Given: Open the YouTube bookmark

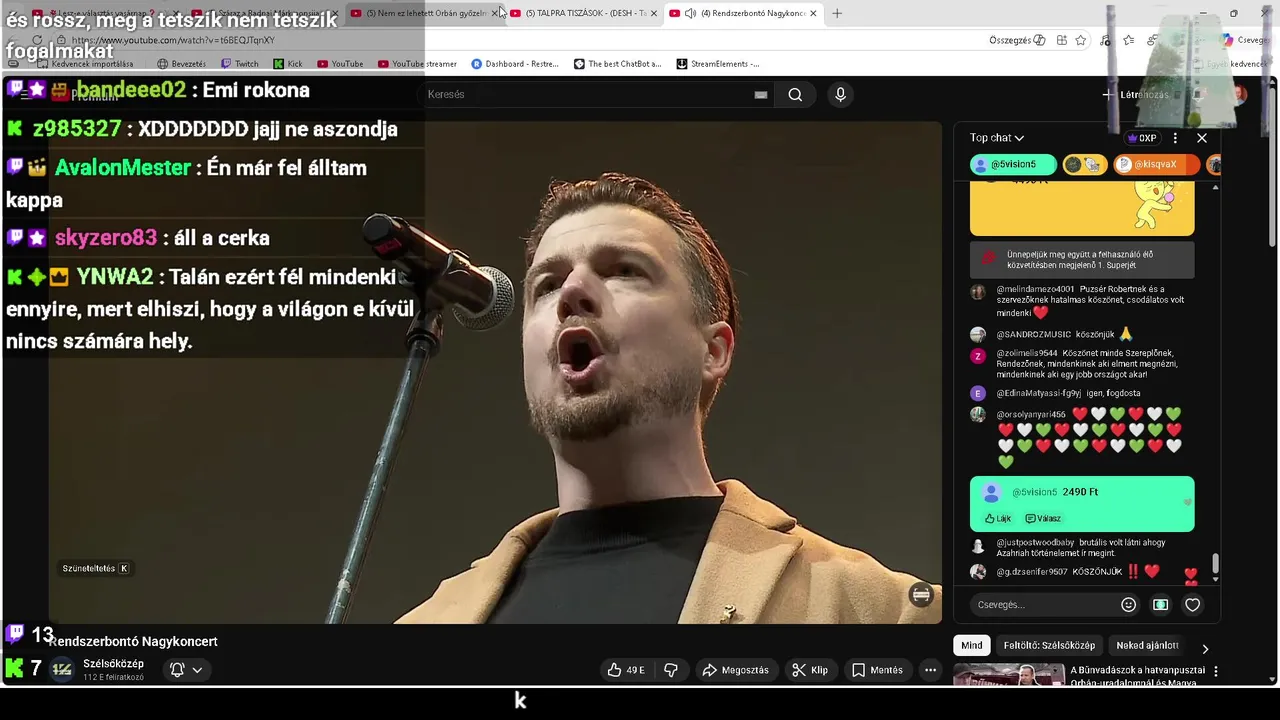Looking at the screenshot, I should click(x=340, y=64).
